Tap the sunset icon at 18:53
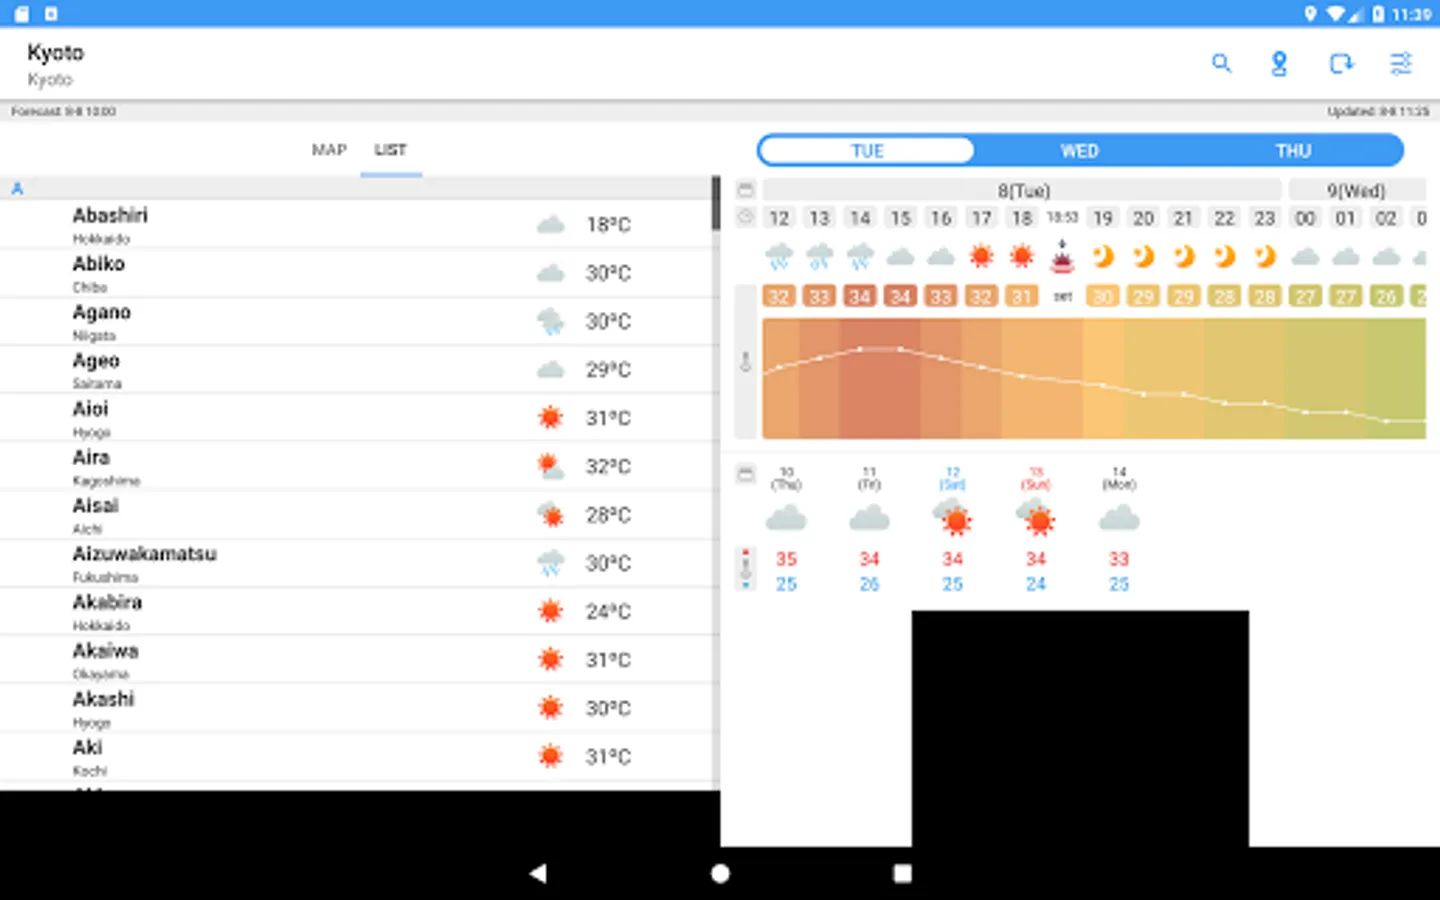 [x=1062, y=257]
